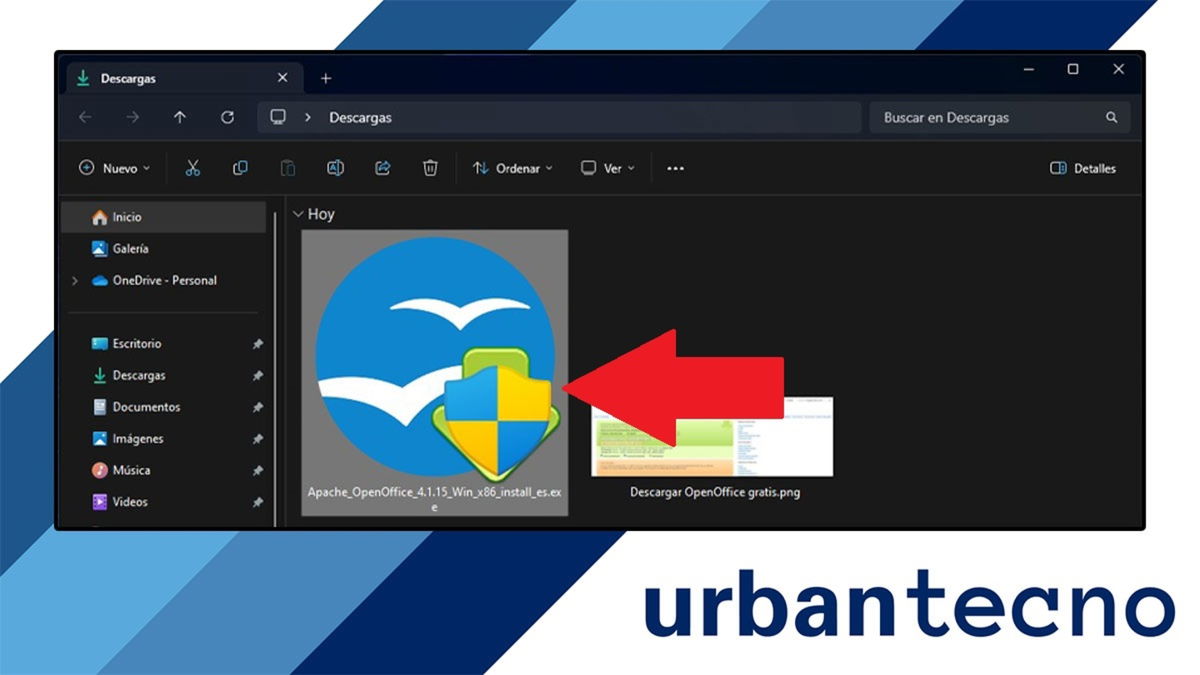The image size is (1200, 675).
Task: Open the more options ellipsis menu
Action: pos(675,167)
